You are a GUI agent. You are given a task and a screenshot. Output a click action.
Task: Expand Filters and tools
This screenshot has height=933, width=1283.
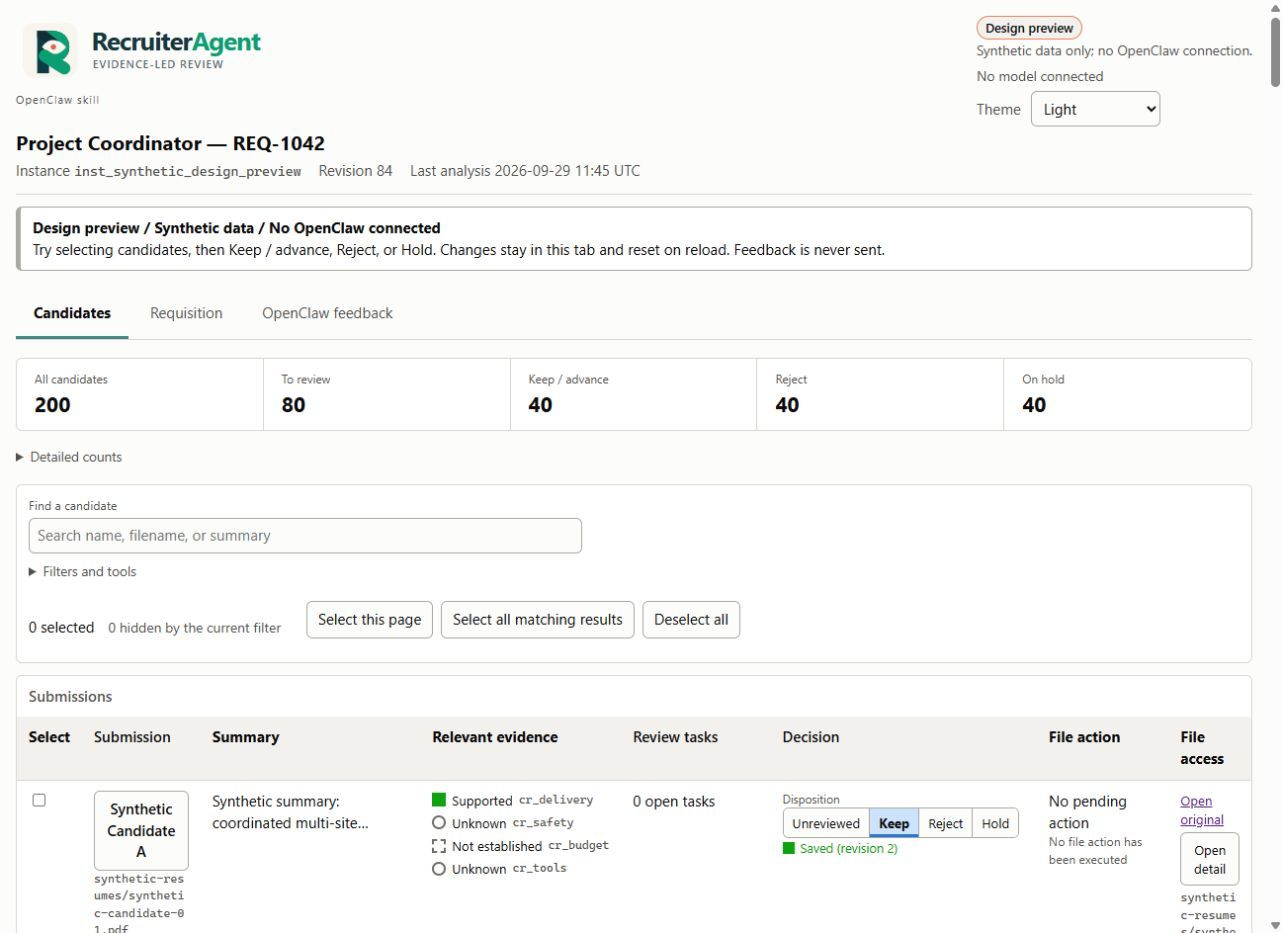(83, 572)
